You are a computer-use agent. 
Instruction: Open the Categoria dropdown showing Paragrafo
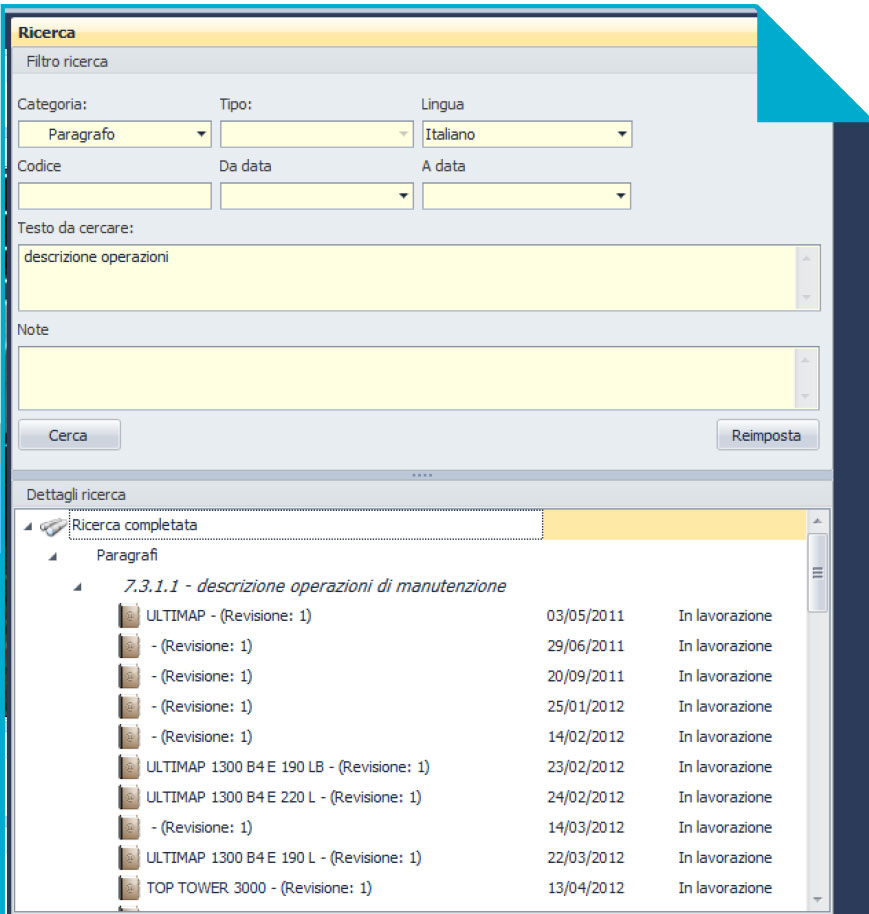pyautogui.click(x=201, y=134)
